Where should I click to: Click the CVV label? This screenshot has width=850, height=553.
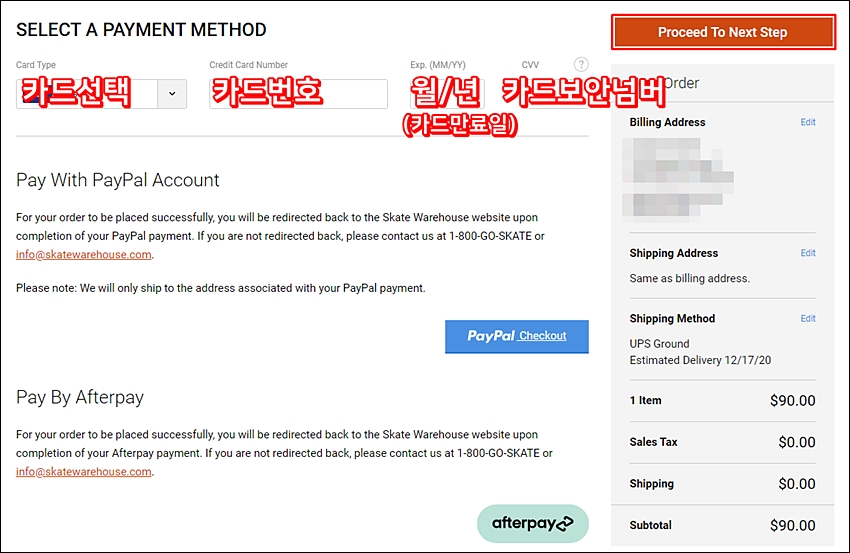point(530,65)
